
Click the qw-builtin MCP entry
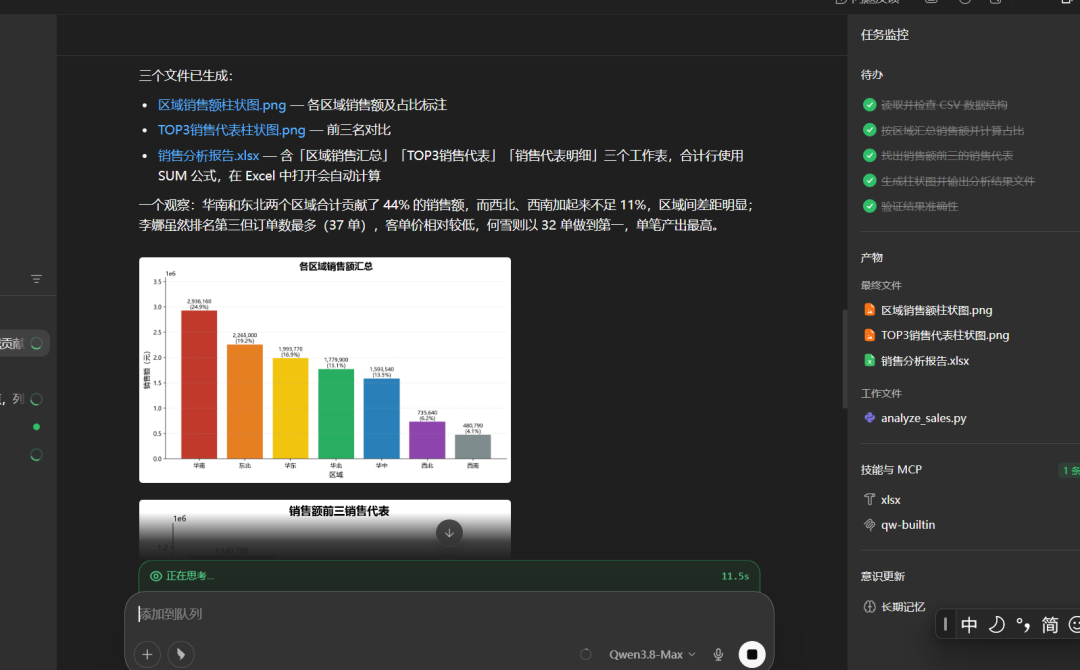907,525
